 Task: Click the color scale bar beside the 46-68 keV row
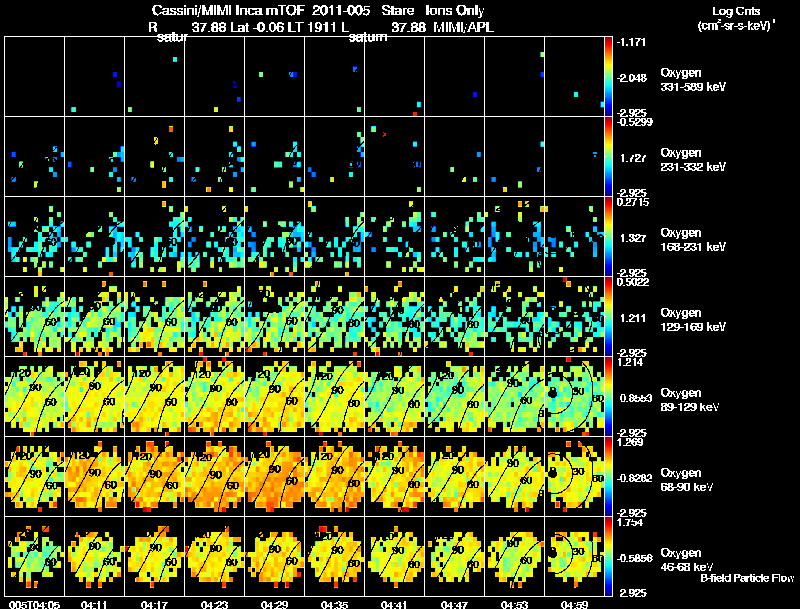(x=608, y=556)
